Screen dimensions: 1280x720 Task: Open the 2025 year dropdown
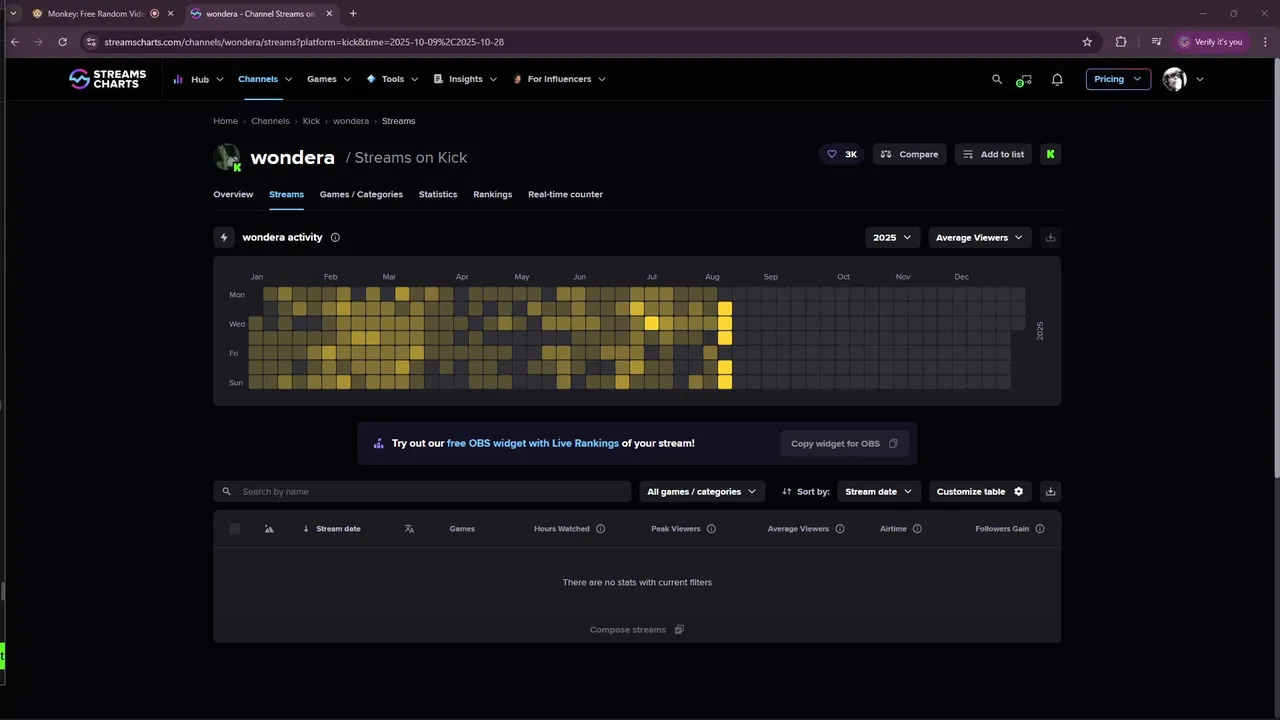click(x=892, y=237)
